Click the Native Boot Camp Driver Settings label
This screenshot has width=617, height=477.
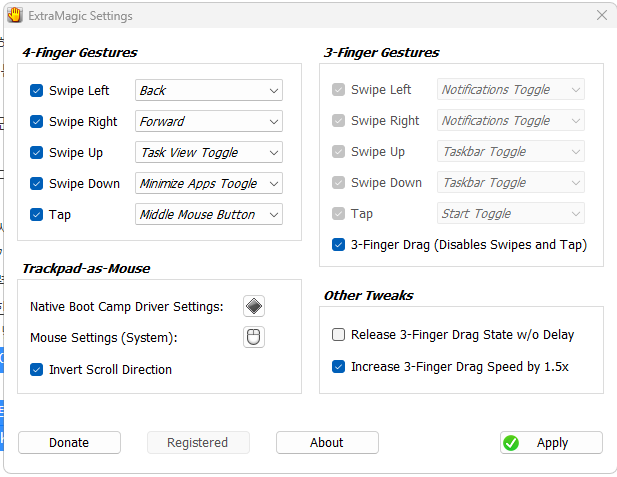click(x=127, y=307)
